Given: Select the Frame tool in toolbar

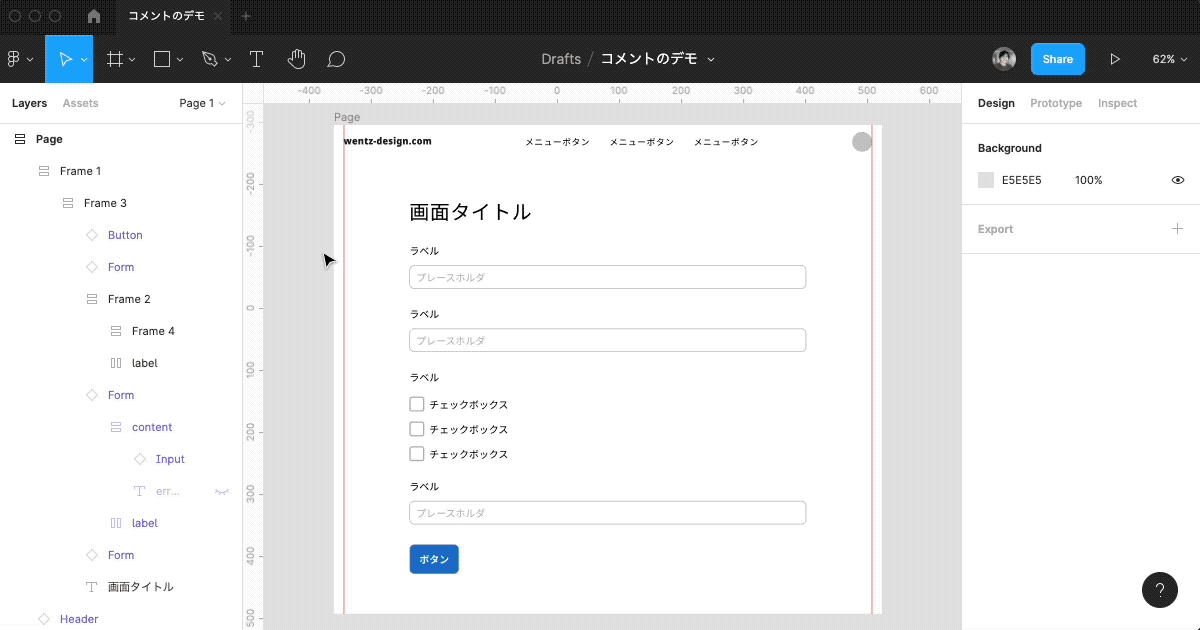Looking at the screenshot, I should [x=115, y=59].
